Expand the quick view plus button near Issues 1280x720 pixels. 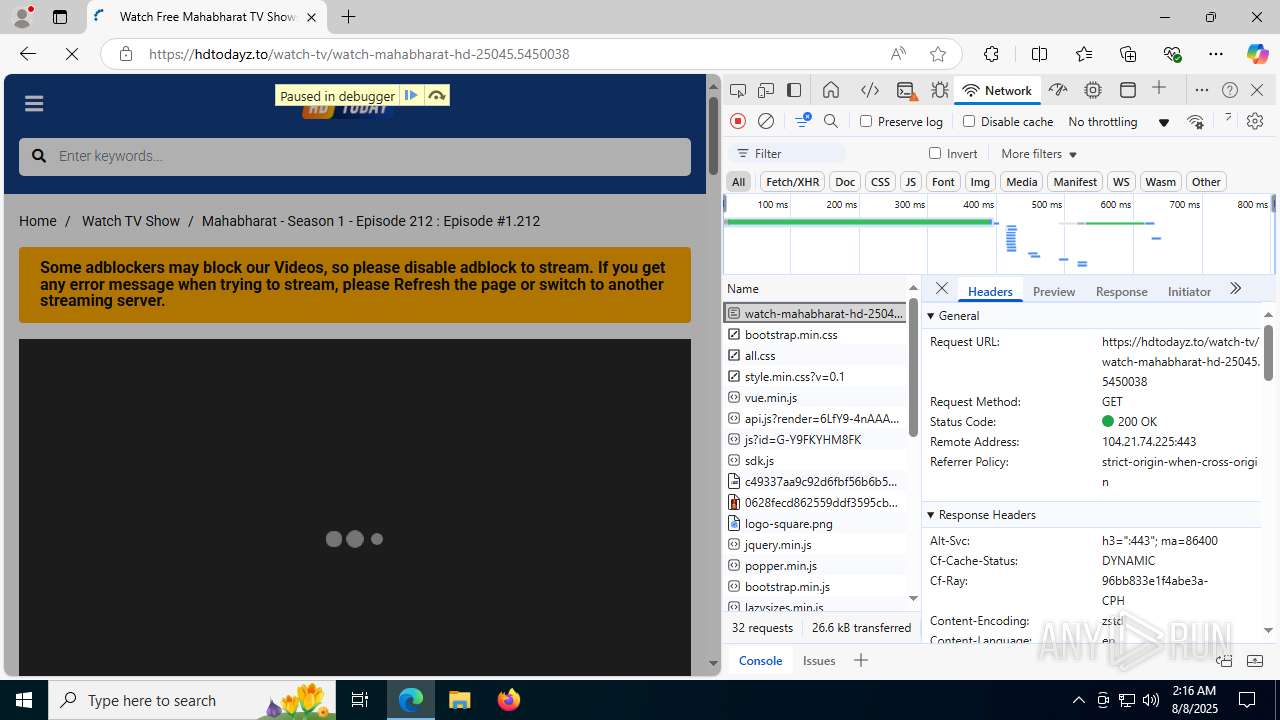point(860,660)
